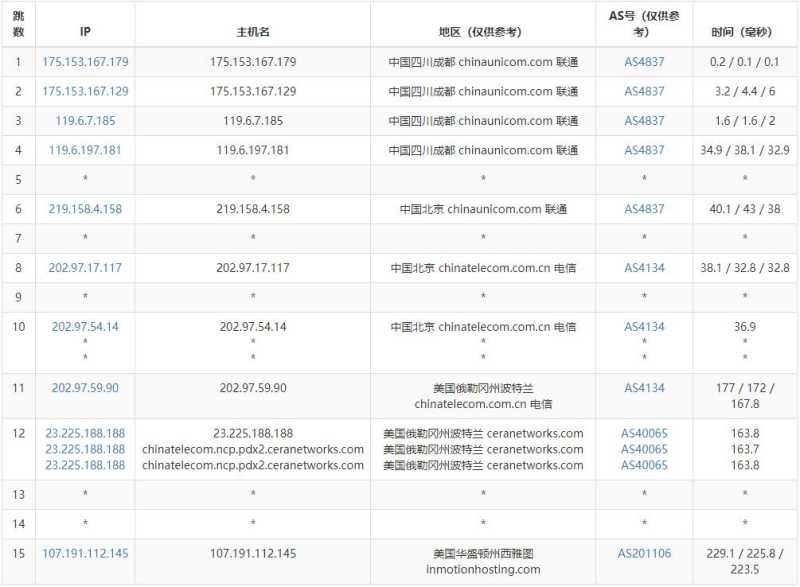Open the blue 202.97.17.117 IP link
800x587 pixels.
click(85, 268)
